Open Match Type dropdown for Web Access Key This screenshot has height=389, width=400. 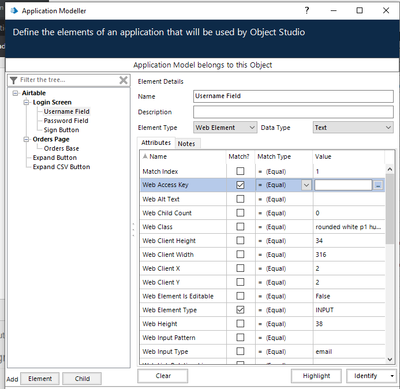[x=306, y=185]
